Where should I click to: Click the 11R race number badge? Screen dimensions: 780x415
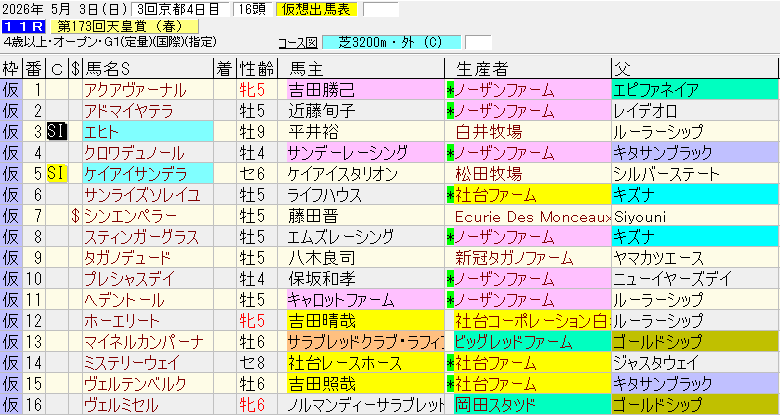click(x=18, y=26)
